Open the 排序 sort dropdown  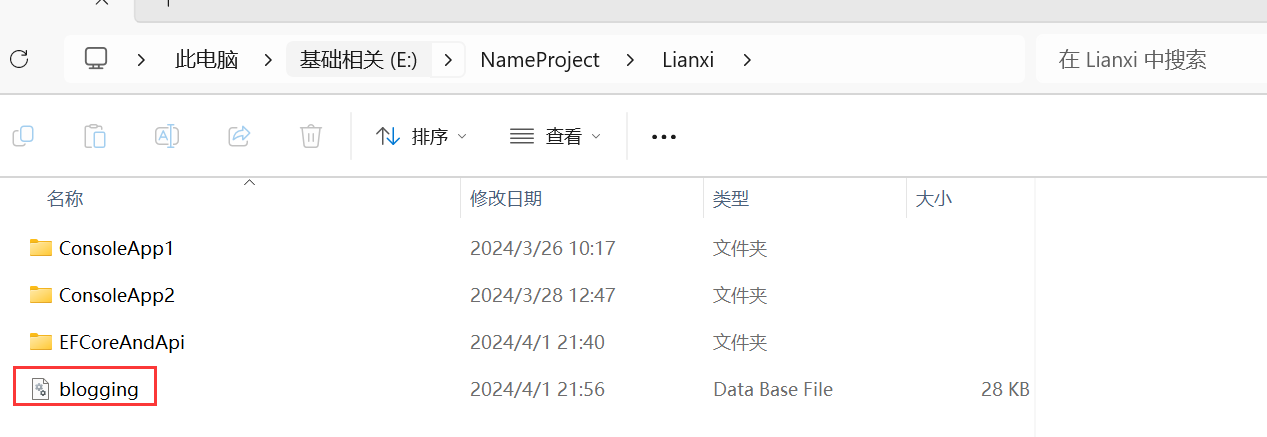tap(421, 137)
